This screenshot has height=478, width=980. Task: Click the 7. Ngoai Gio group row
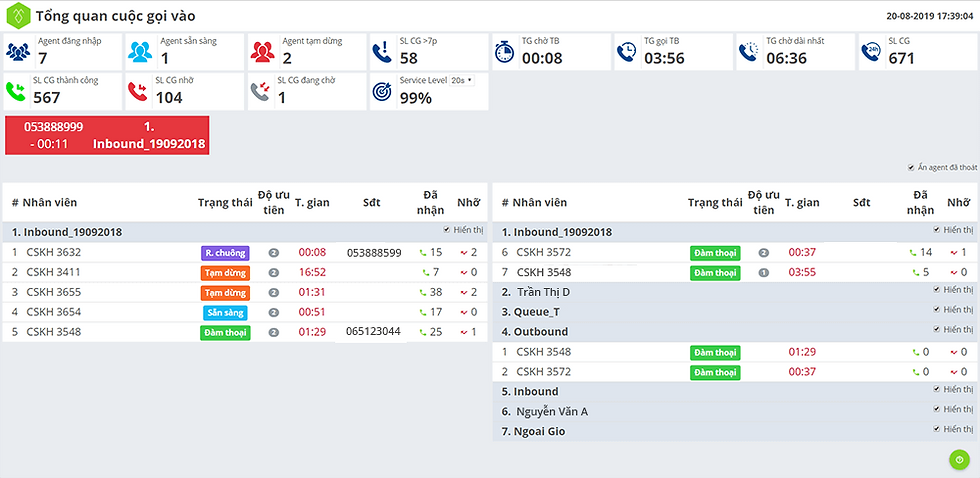734,431
